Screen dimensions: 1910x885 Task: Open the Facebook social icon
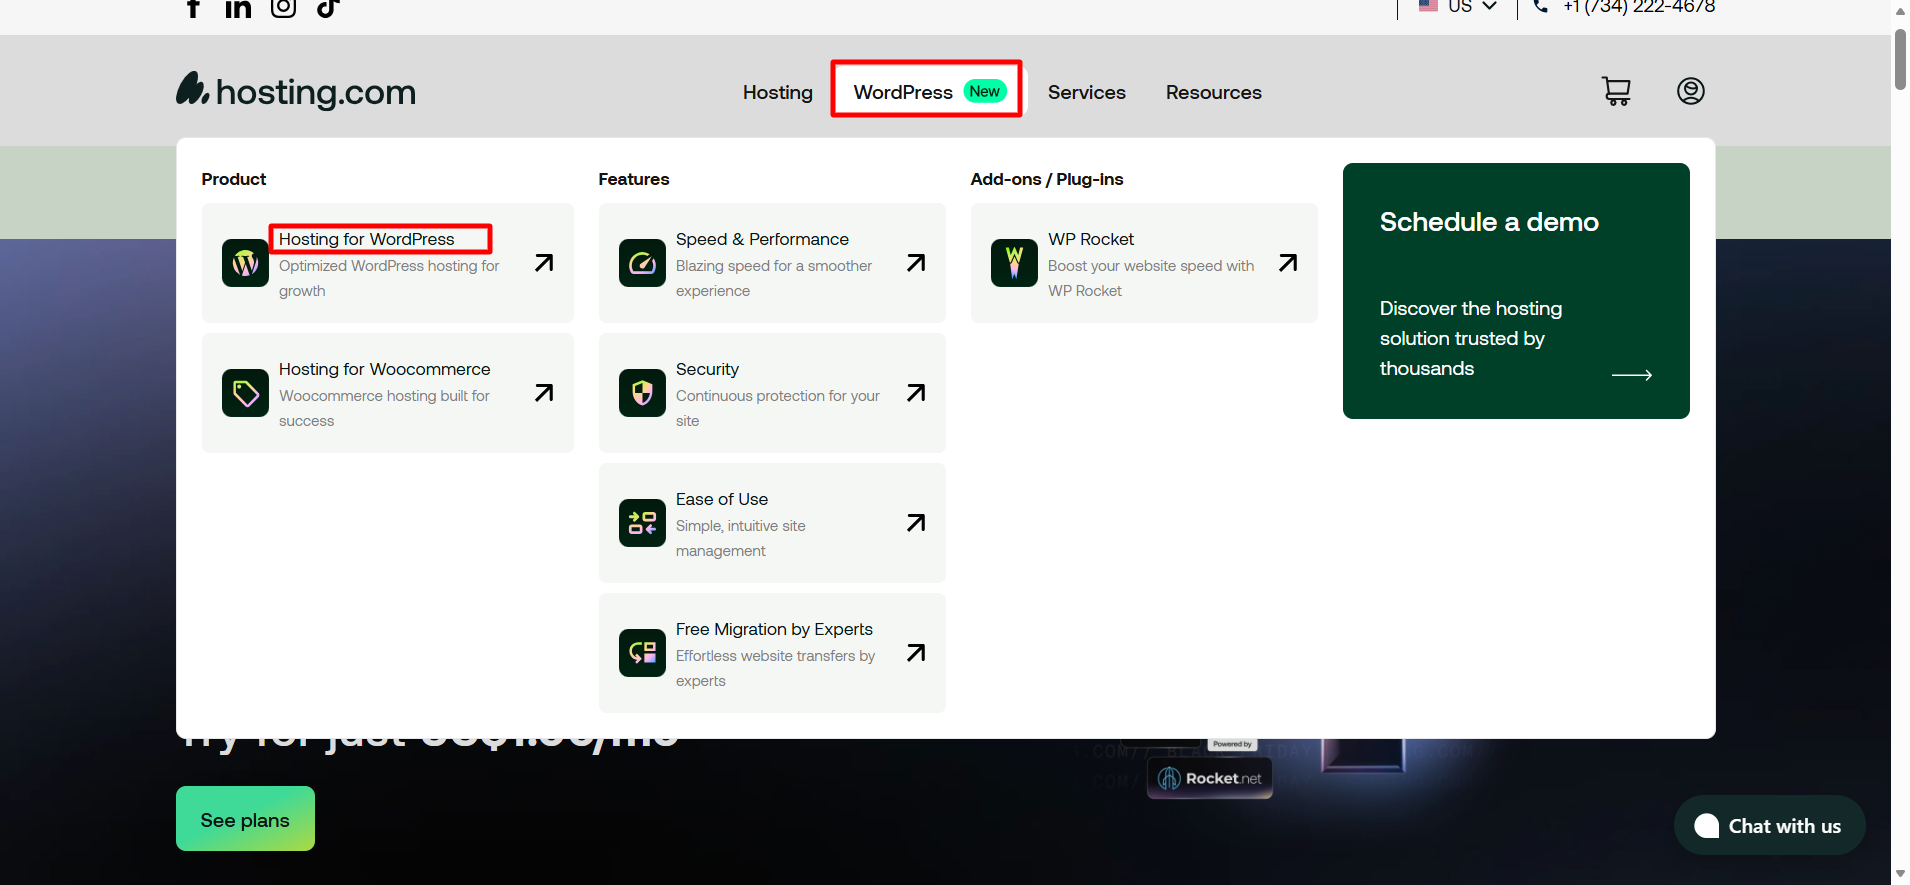194,8
